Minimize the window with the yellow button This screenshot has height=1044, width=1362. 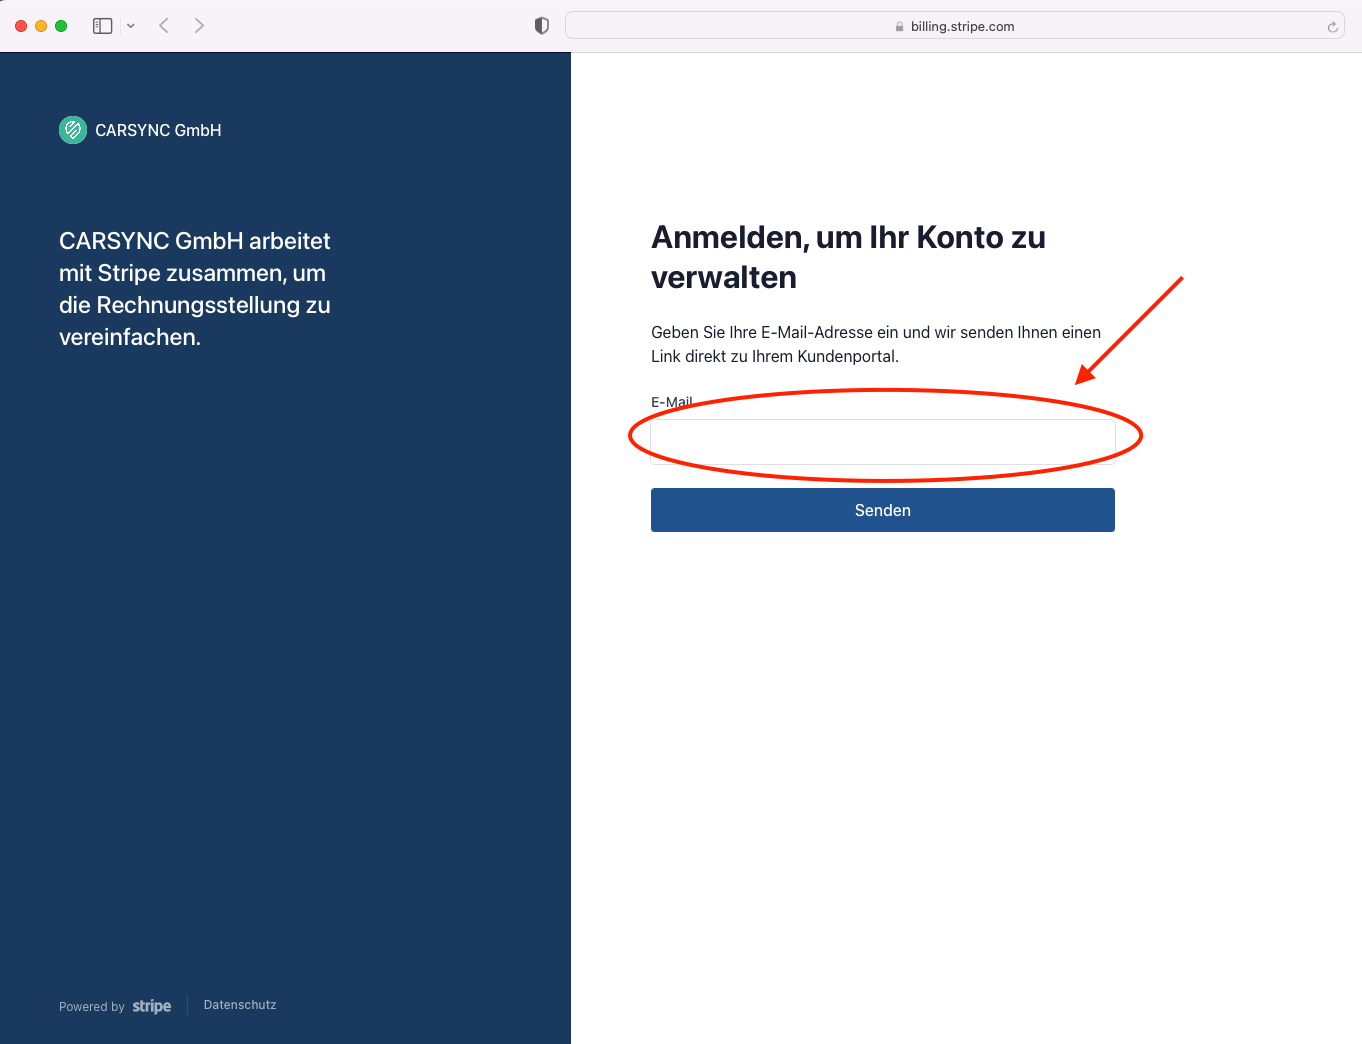tap(41, 26)
